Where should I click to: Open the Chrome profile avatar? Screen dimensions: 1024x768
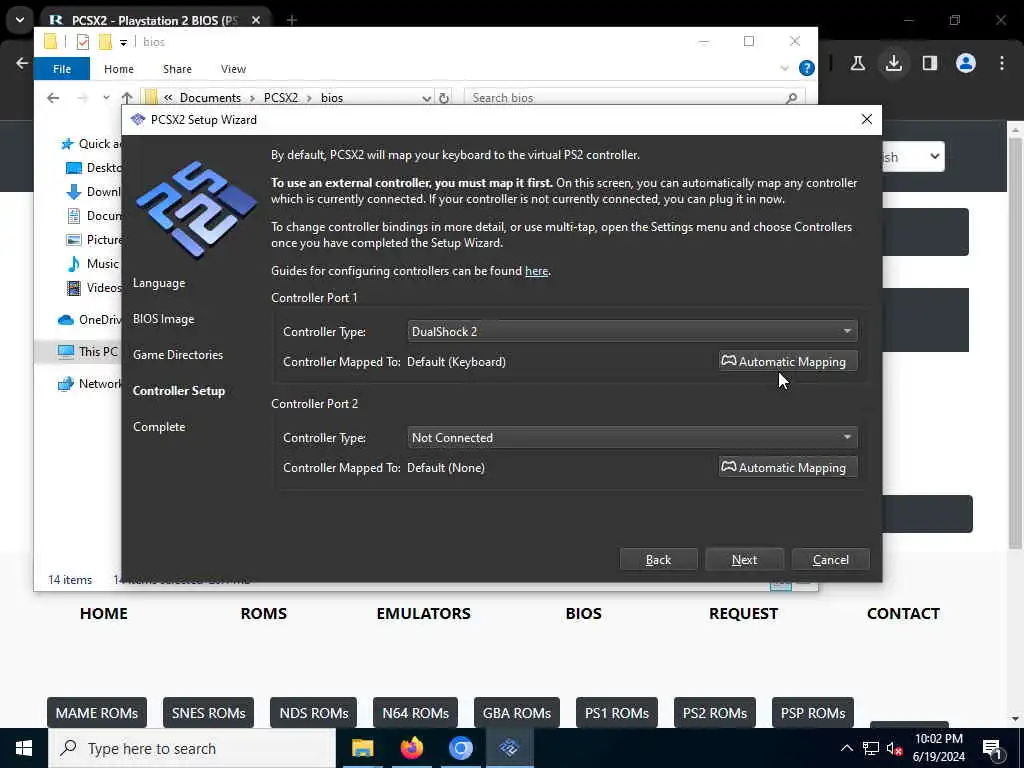[966, 63]
